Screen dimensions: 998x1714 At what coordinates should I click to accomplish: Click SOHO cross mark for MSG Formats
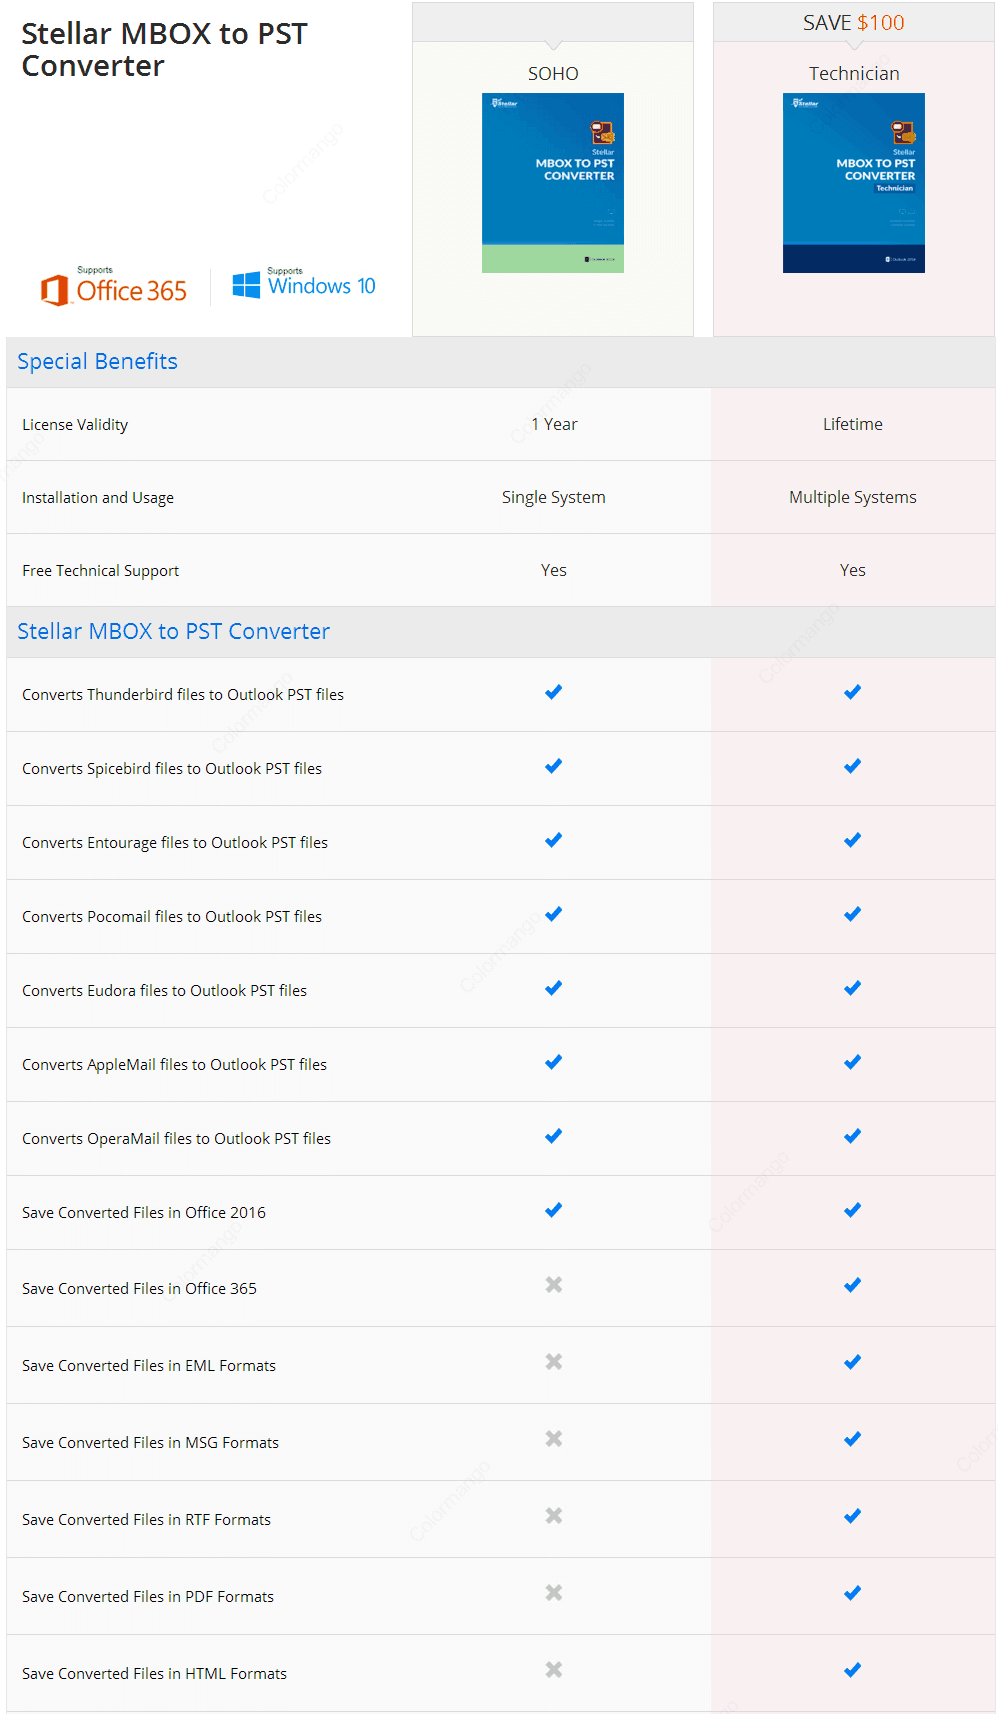pos(553,1439)
